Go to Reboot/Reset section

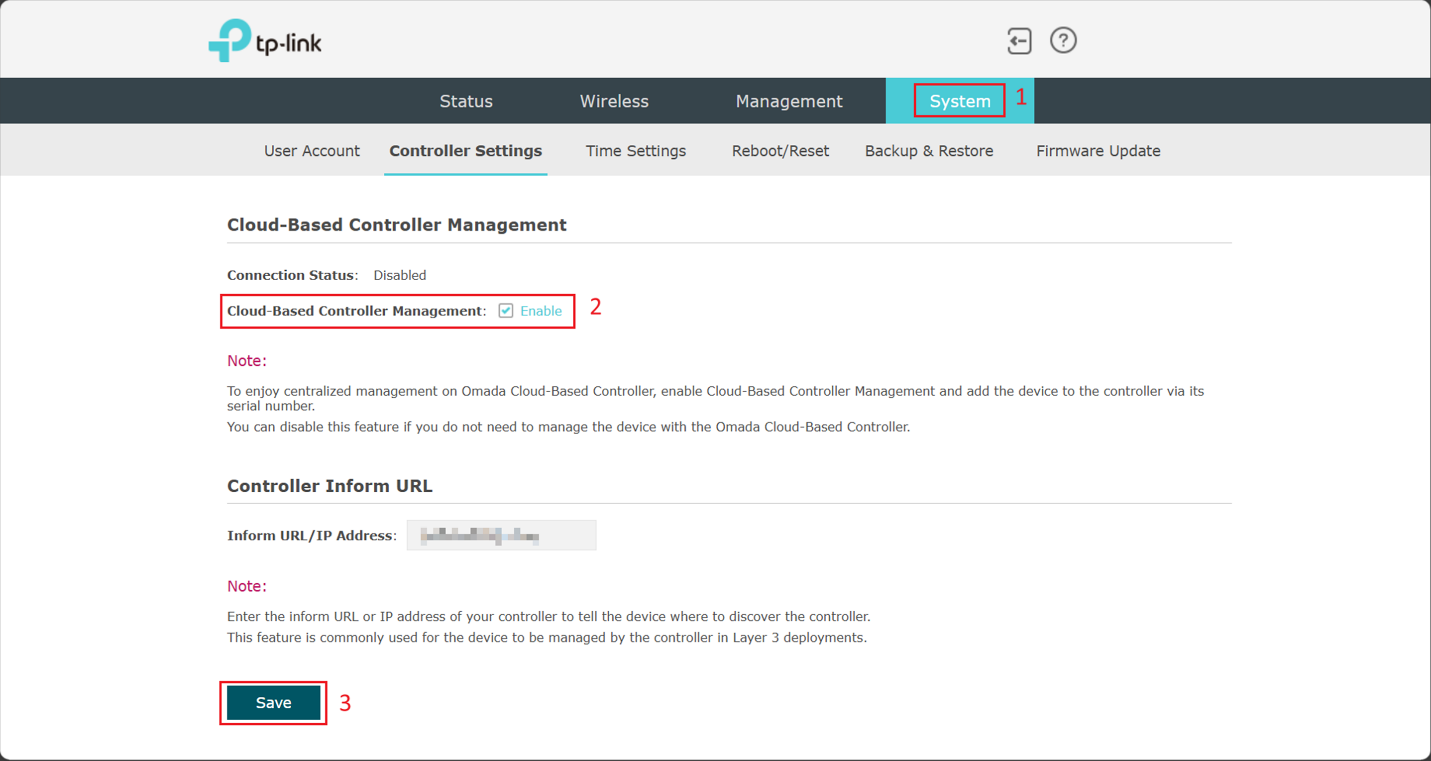(x=780, y=151)
